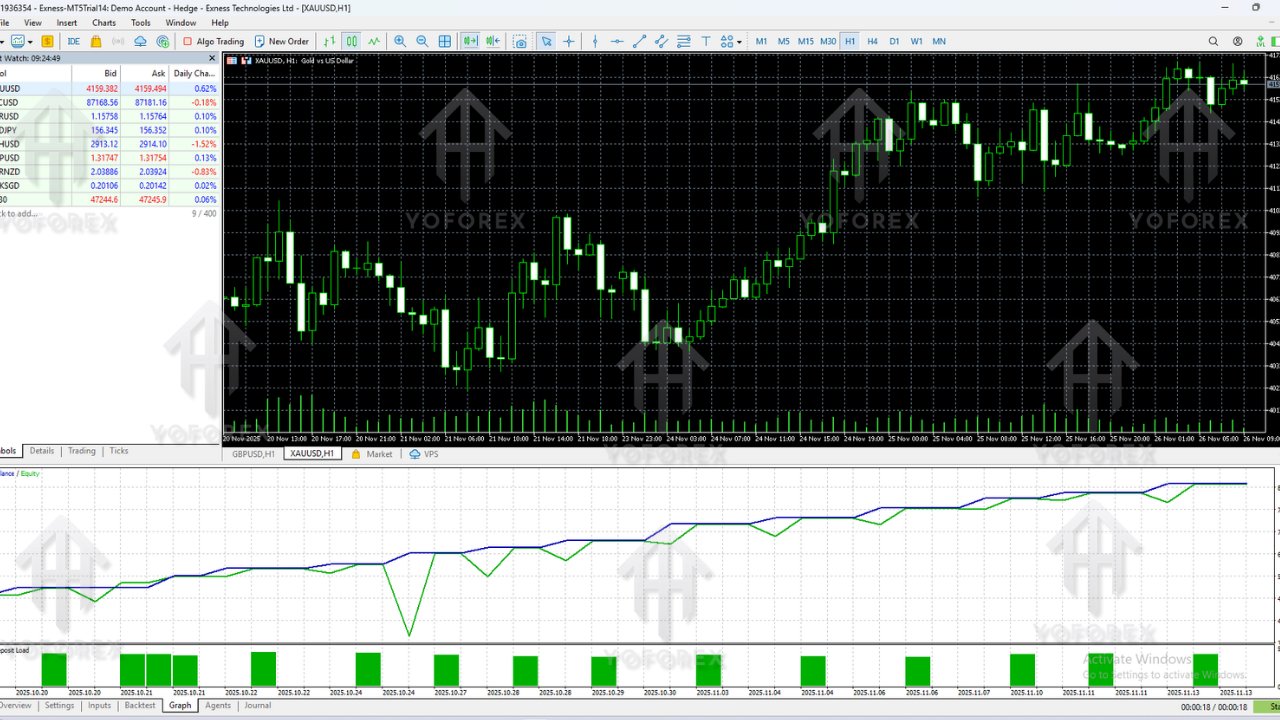Viewport: 1280px width, 720px height.
Task: Select the H4 timeframe
Action: point(871,41)
